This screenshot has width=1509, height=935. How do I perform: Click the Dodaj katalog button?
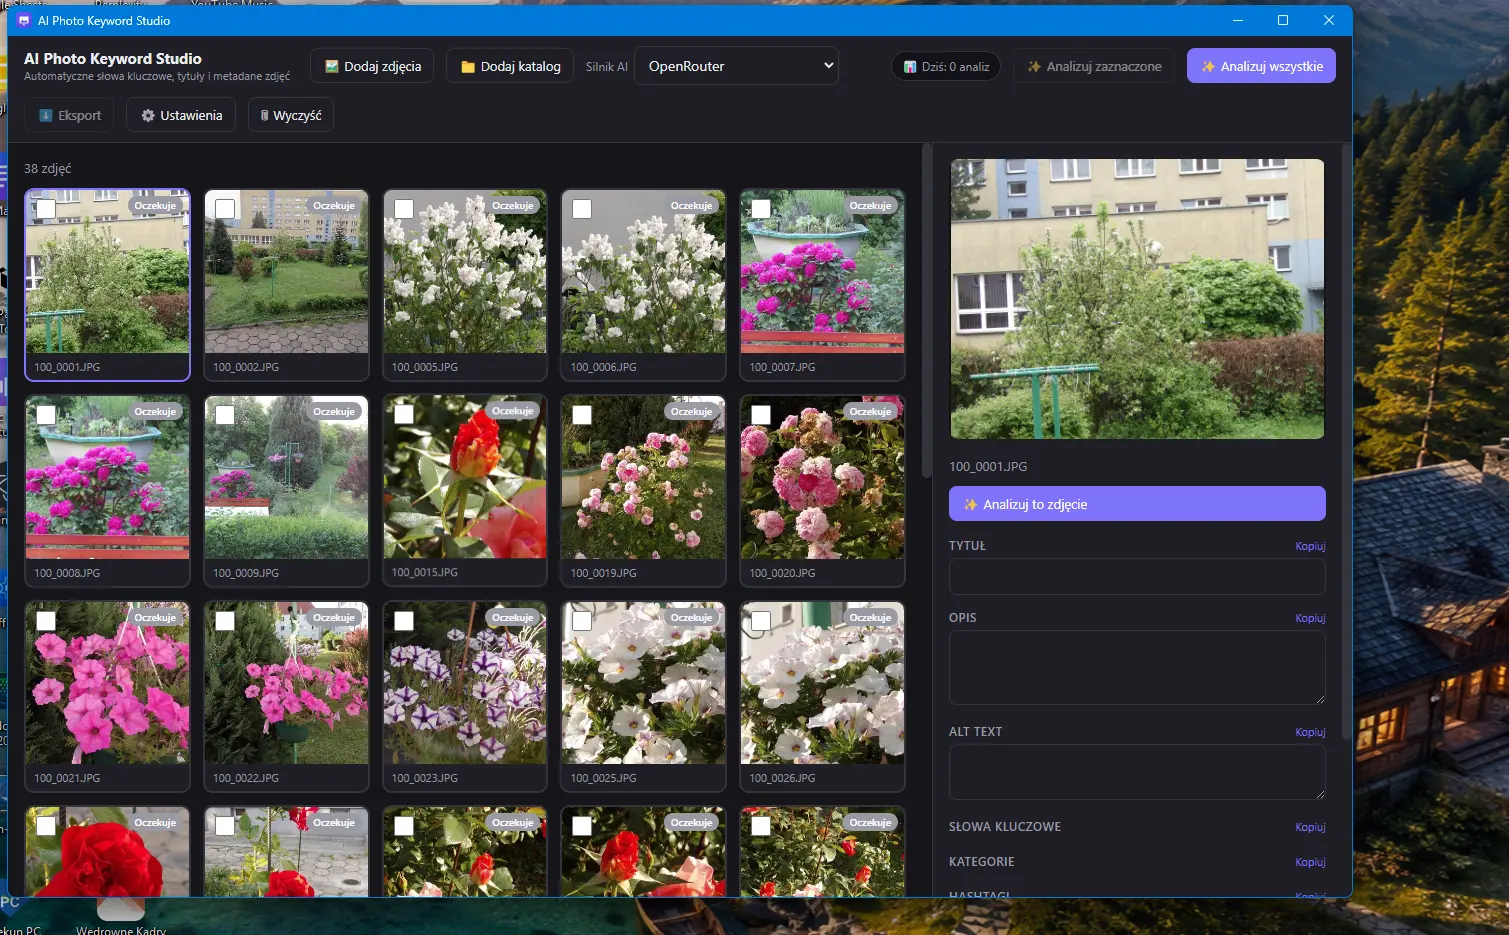[x=510, y=67]
